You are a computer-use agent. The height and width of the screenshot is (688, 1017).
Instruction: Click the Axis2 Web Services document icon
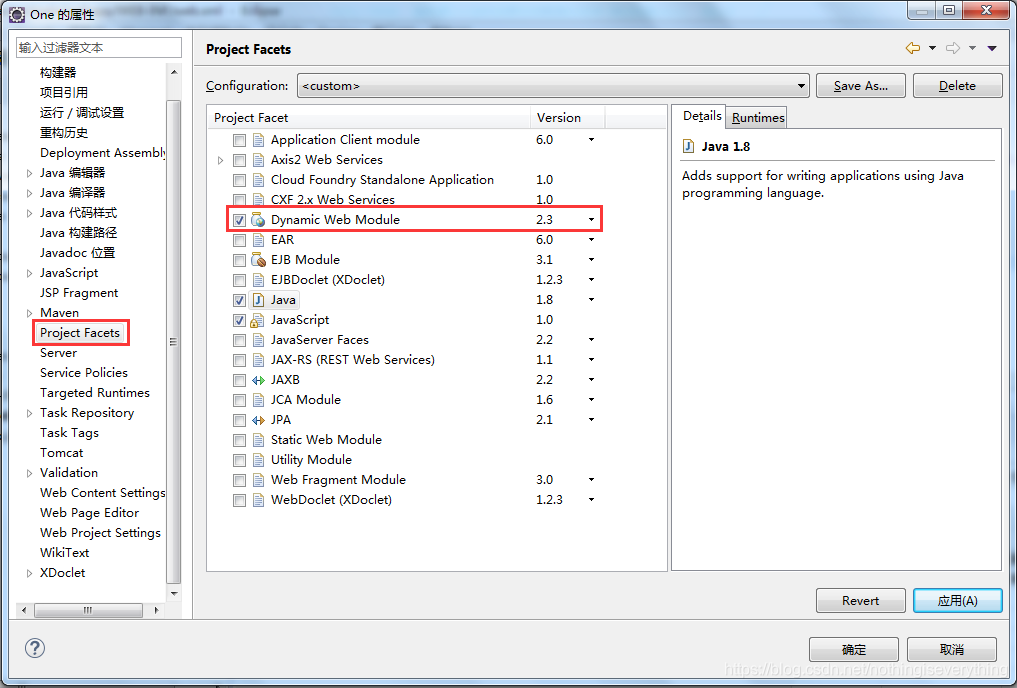pyautogui.click(x=258, y=160)
